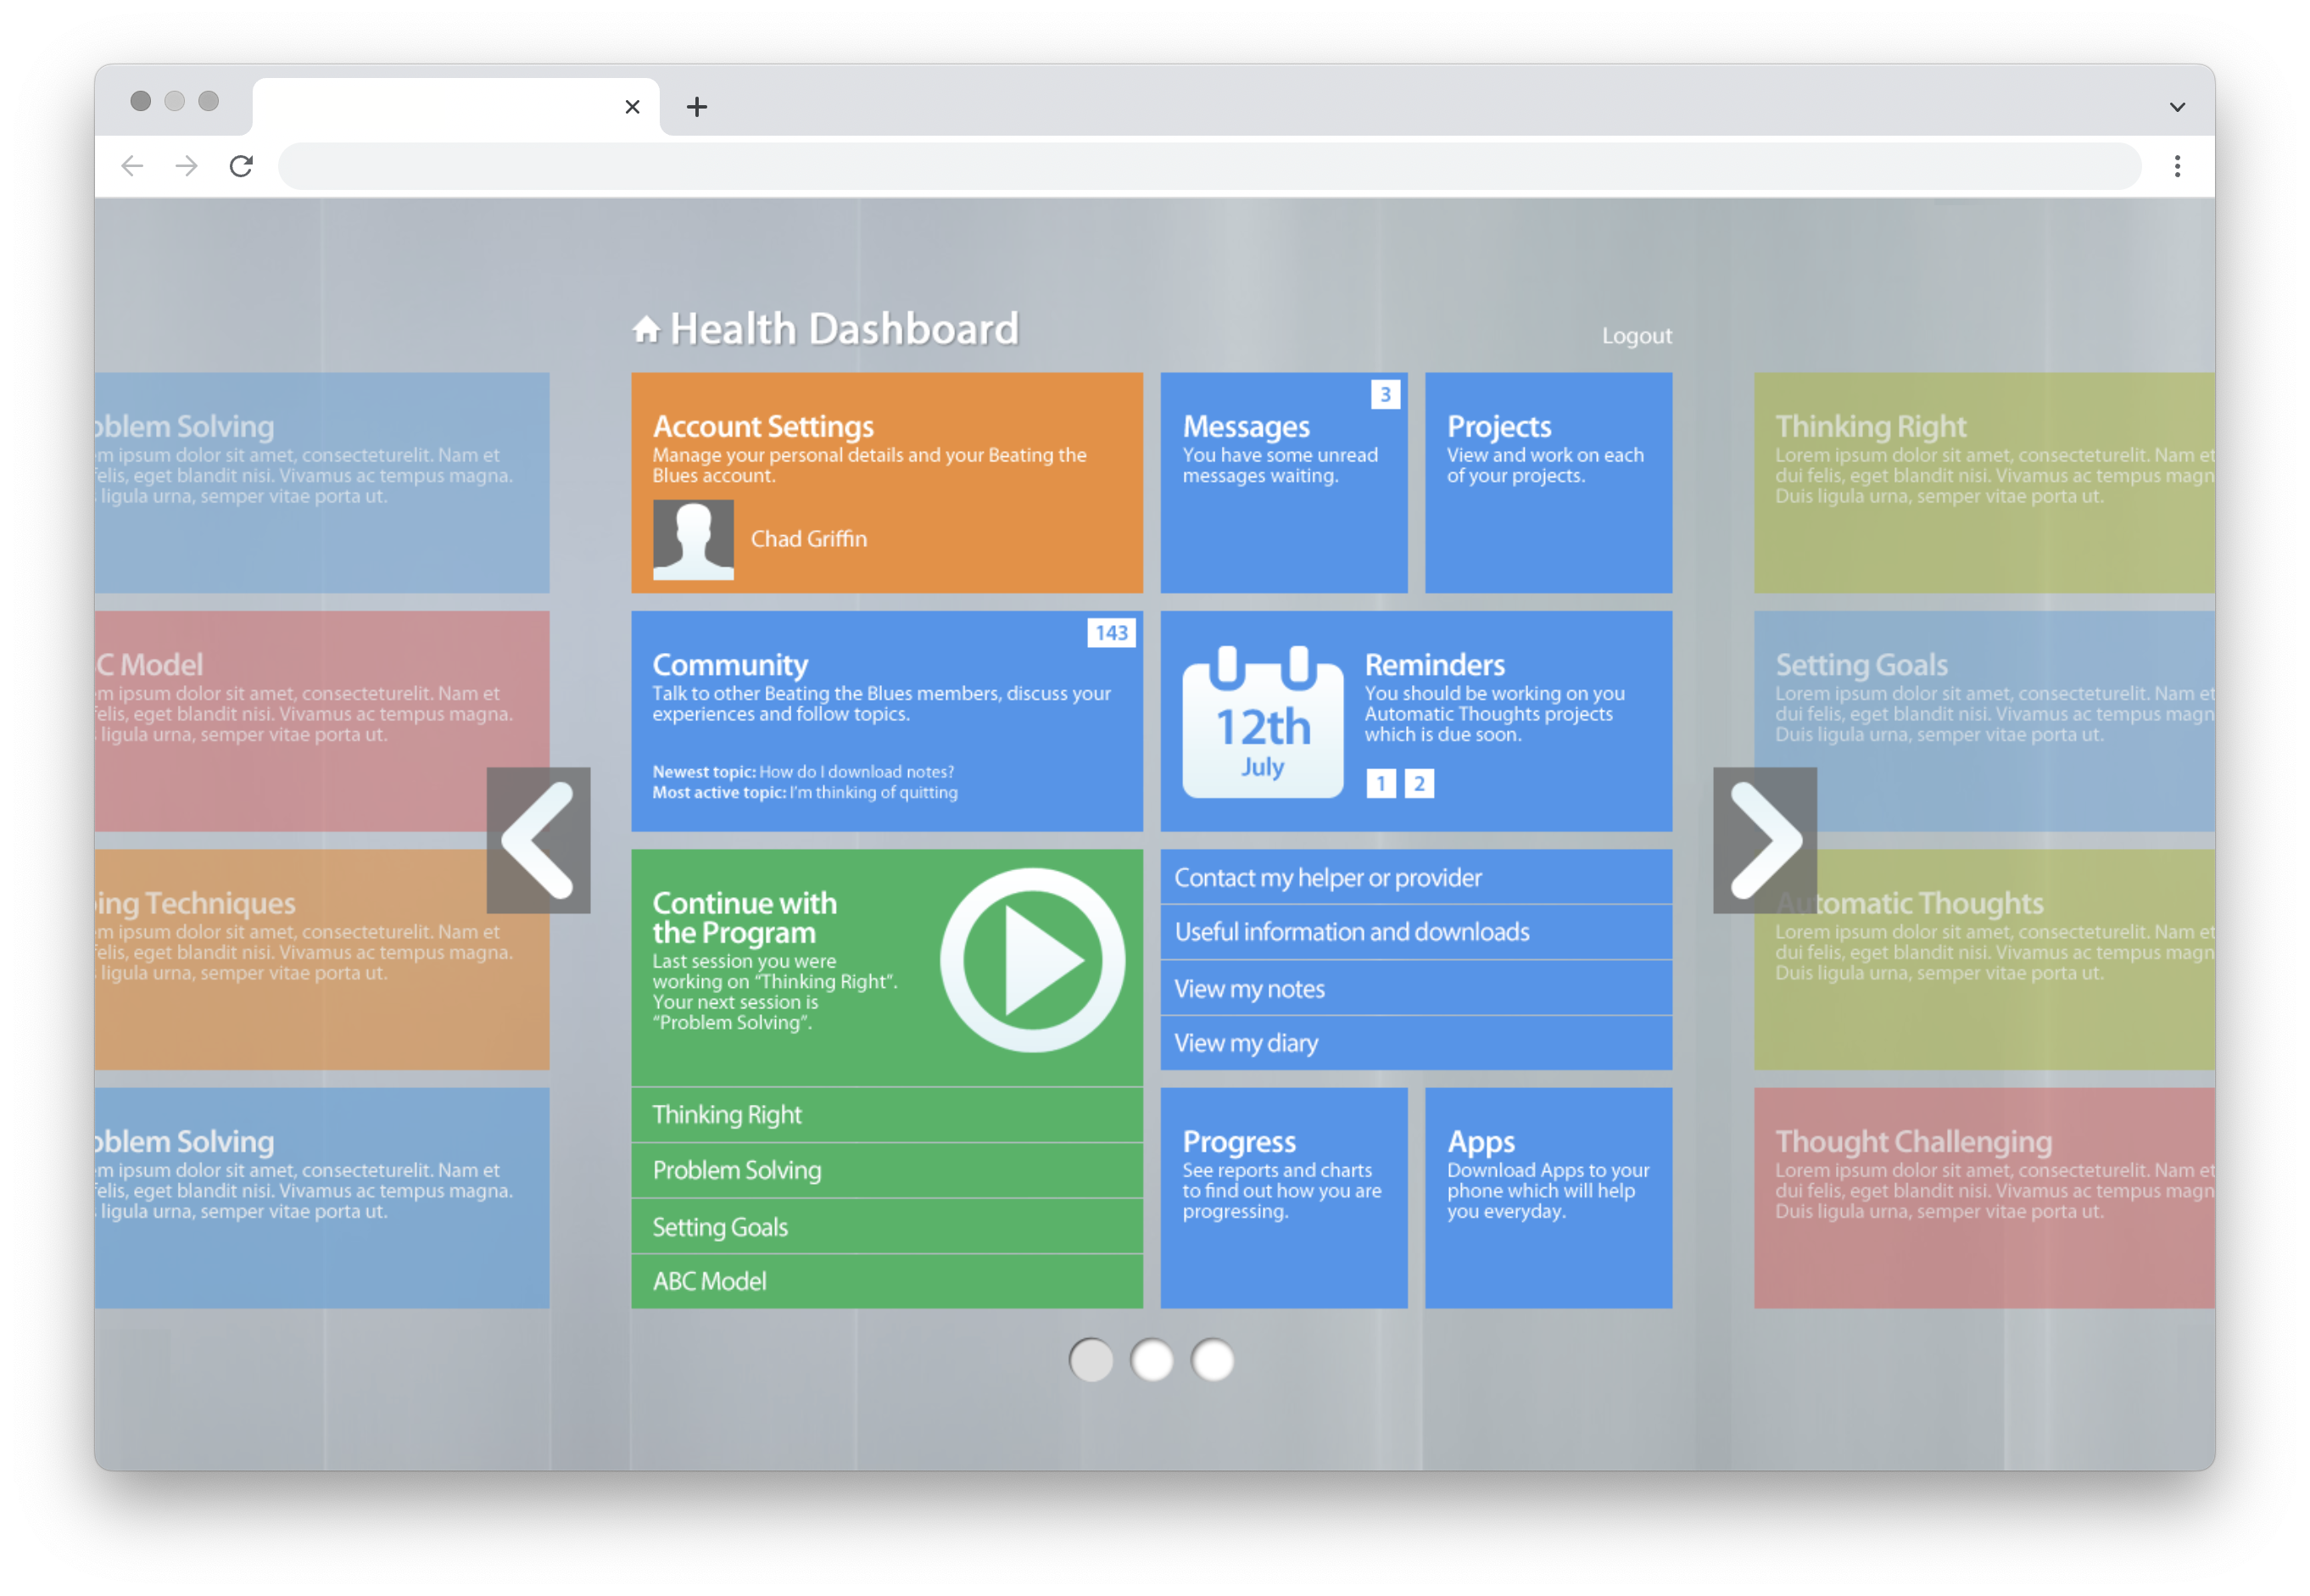Open the browser three-dot menu

[2177, 166]
